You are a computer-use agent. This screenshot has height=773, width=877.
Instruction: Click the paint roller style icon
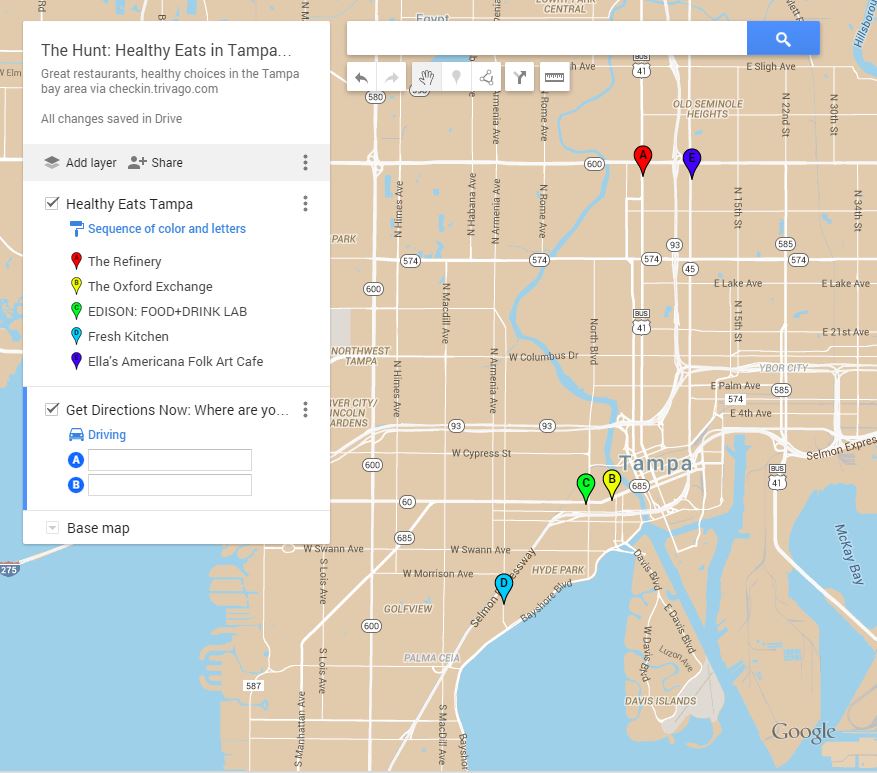(x=76, y=229)
